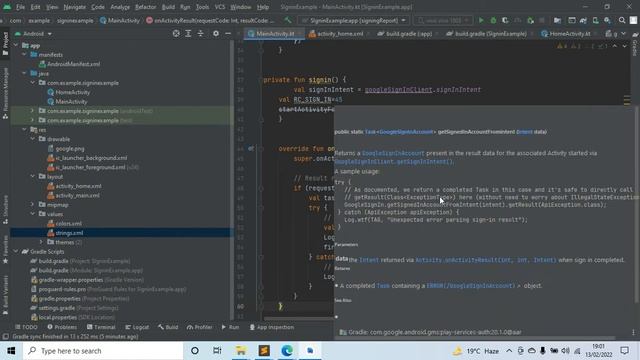Open the Resource Manager side button
This screenshot has width=640, height=360.
tap(5, 93)
